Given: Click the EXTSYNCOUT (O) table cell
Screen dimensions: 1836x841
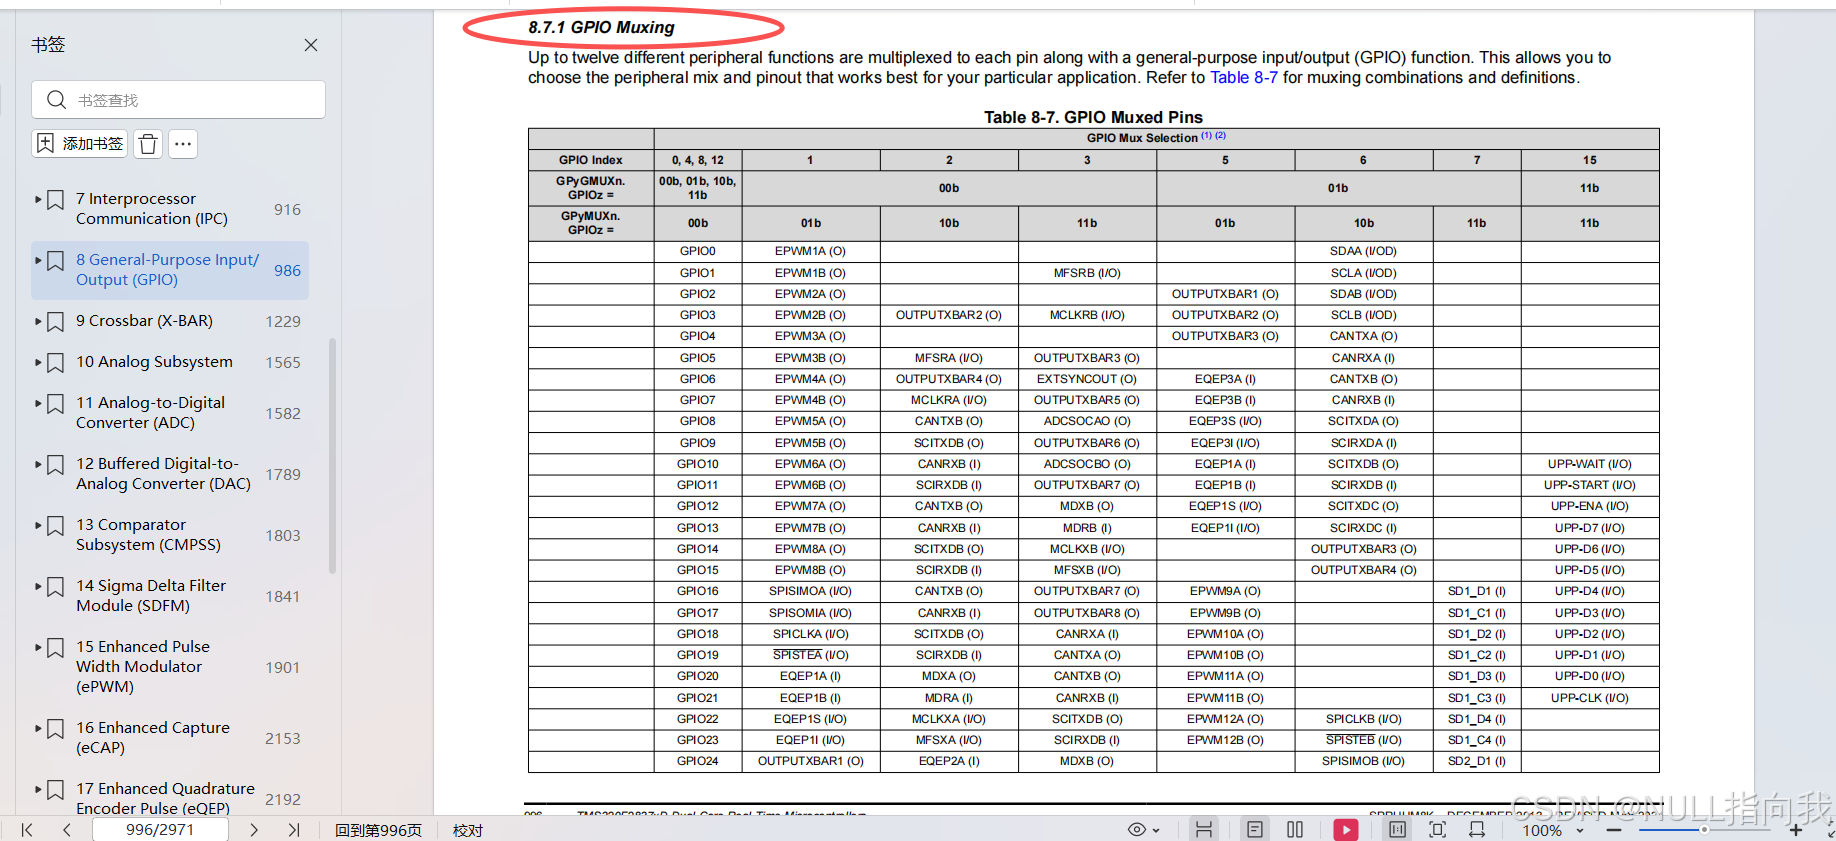Looking at the screenshot, I should (x=1086, y=379).
